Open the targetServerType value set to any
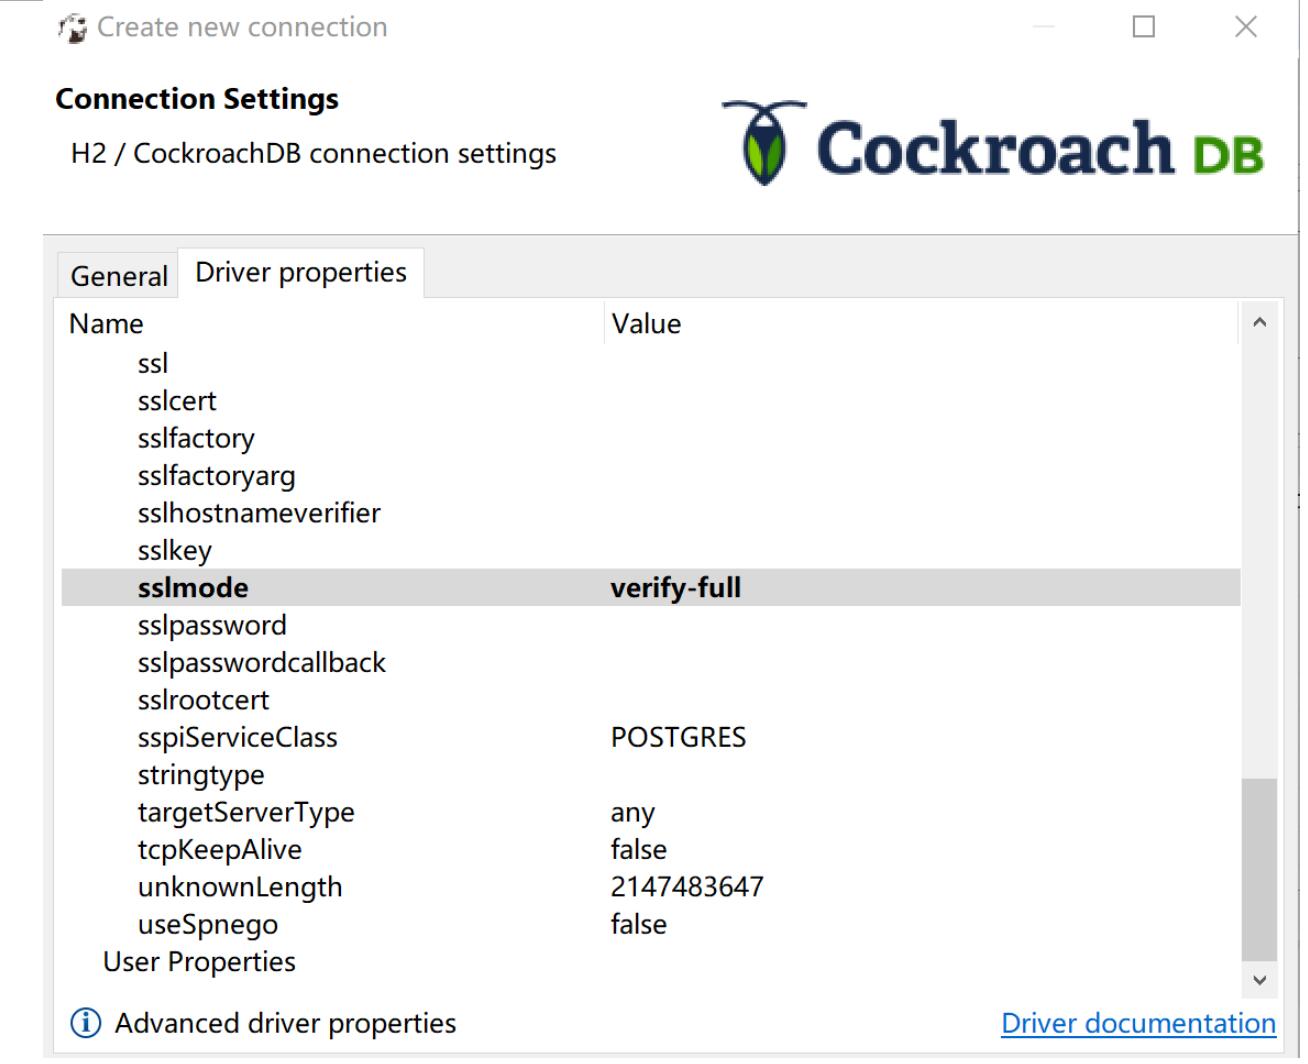The width and height of the screenshot is (1308, 1064). 633,812
